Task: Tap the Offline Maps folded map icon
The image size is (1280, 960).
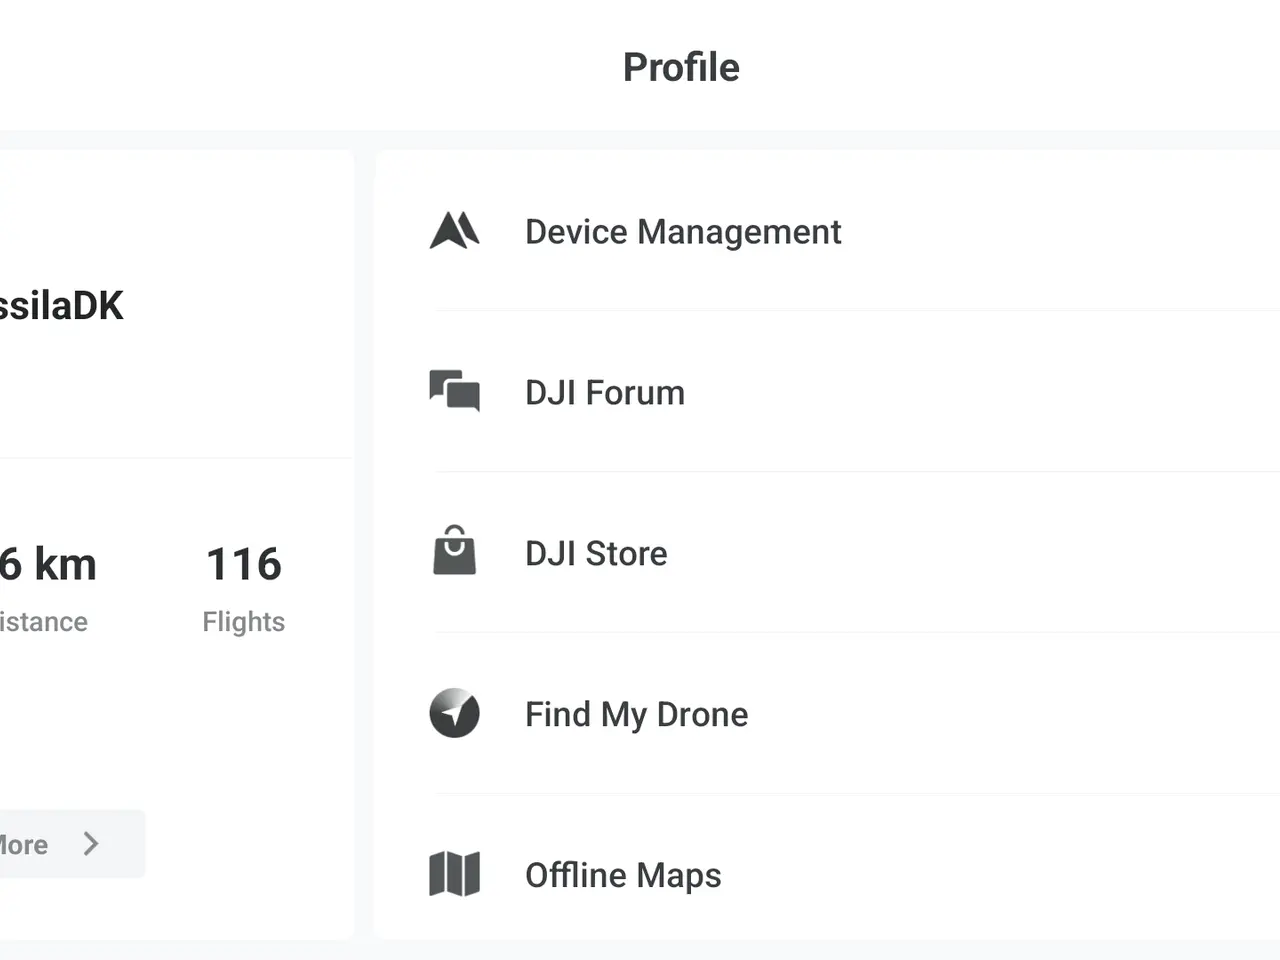Action: 454,874
